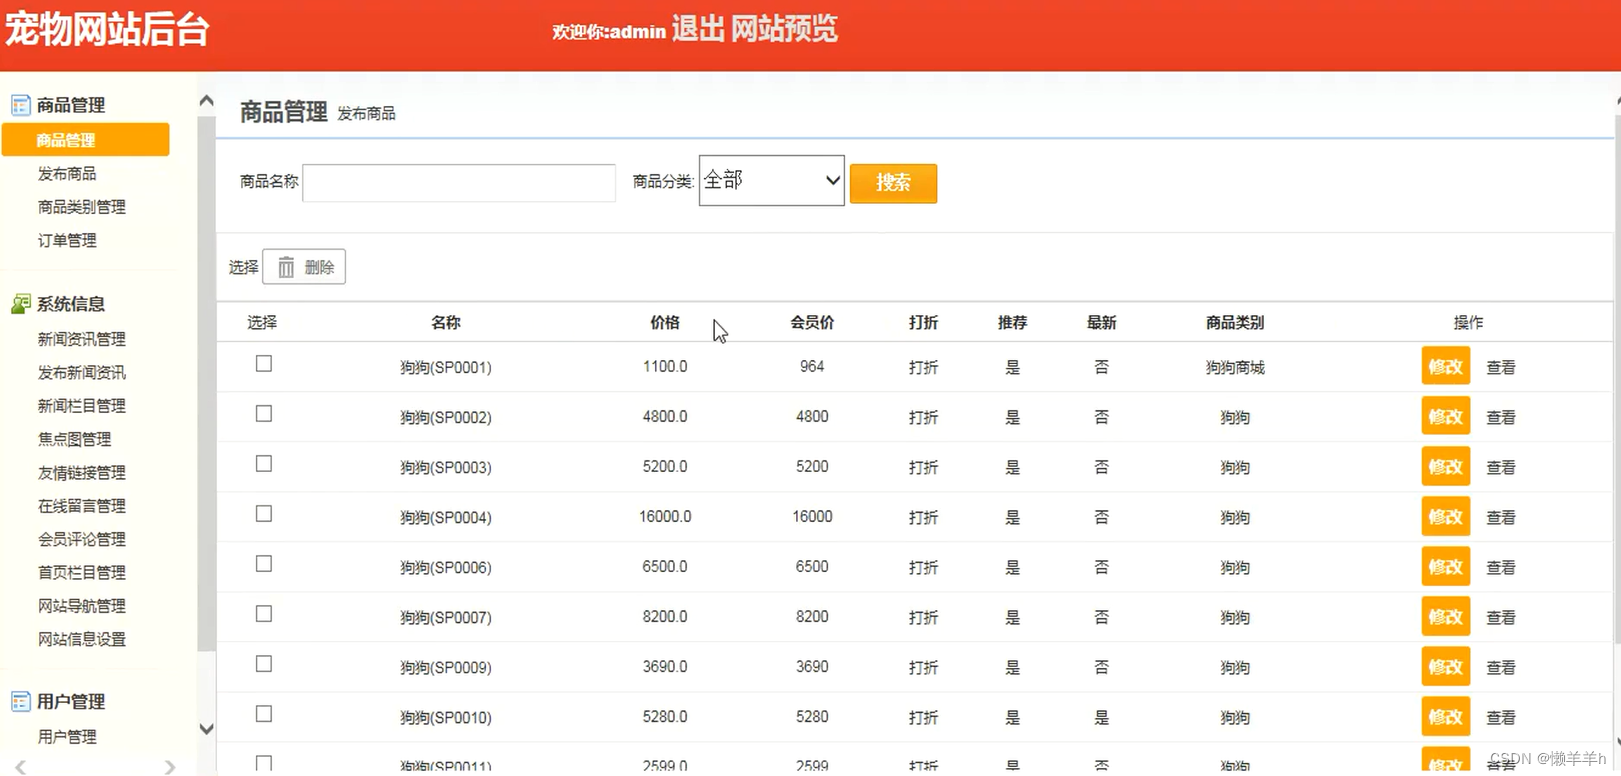The width and height of the screenshot is (1621, 776).
Task: Click the sidebar left scroll arrow
Action: pyautogui.click(x=20, y=767)
